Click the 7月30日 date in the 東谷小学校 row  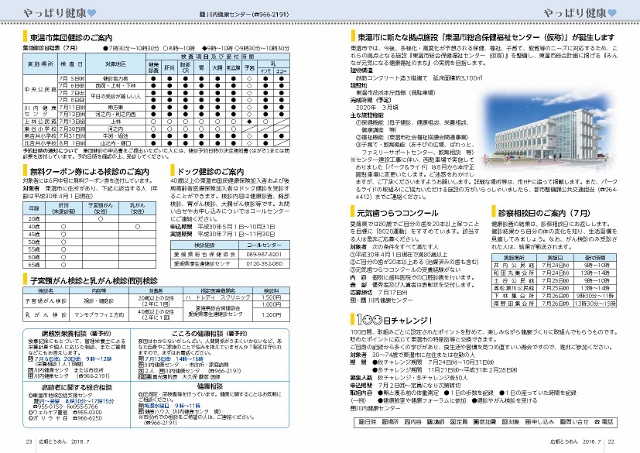pyautogui.click(x=71, y=129)
